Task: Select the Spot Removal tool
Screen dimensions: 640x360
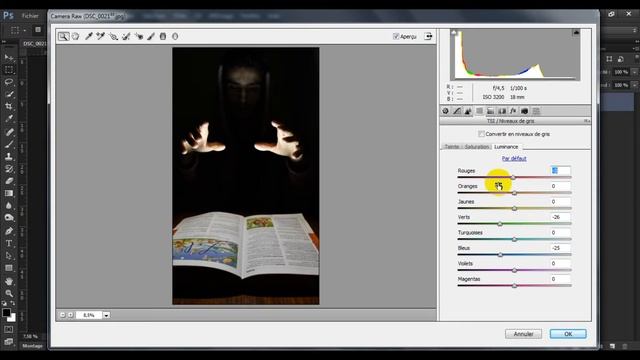Action: coord(126,36)
